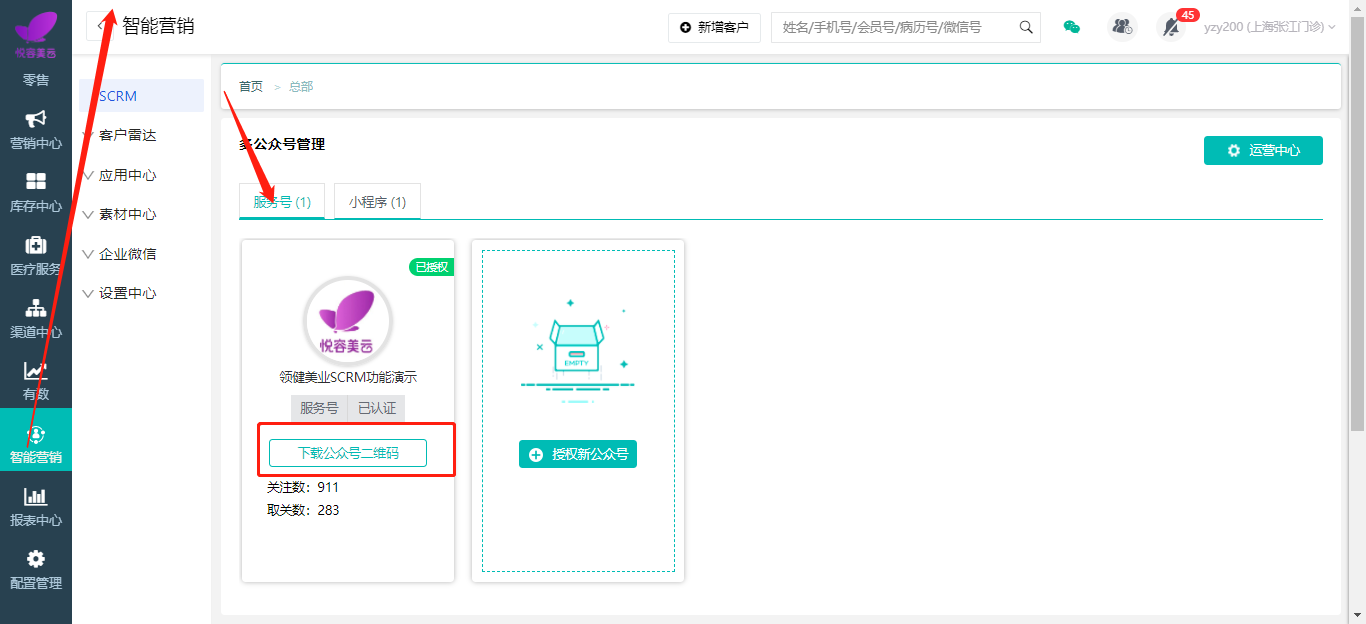Click the 新增客户 button
The image size is (1366, 624).
tap(714, 27)
